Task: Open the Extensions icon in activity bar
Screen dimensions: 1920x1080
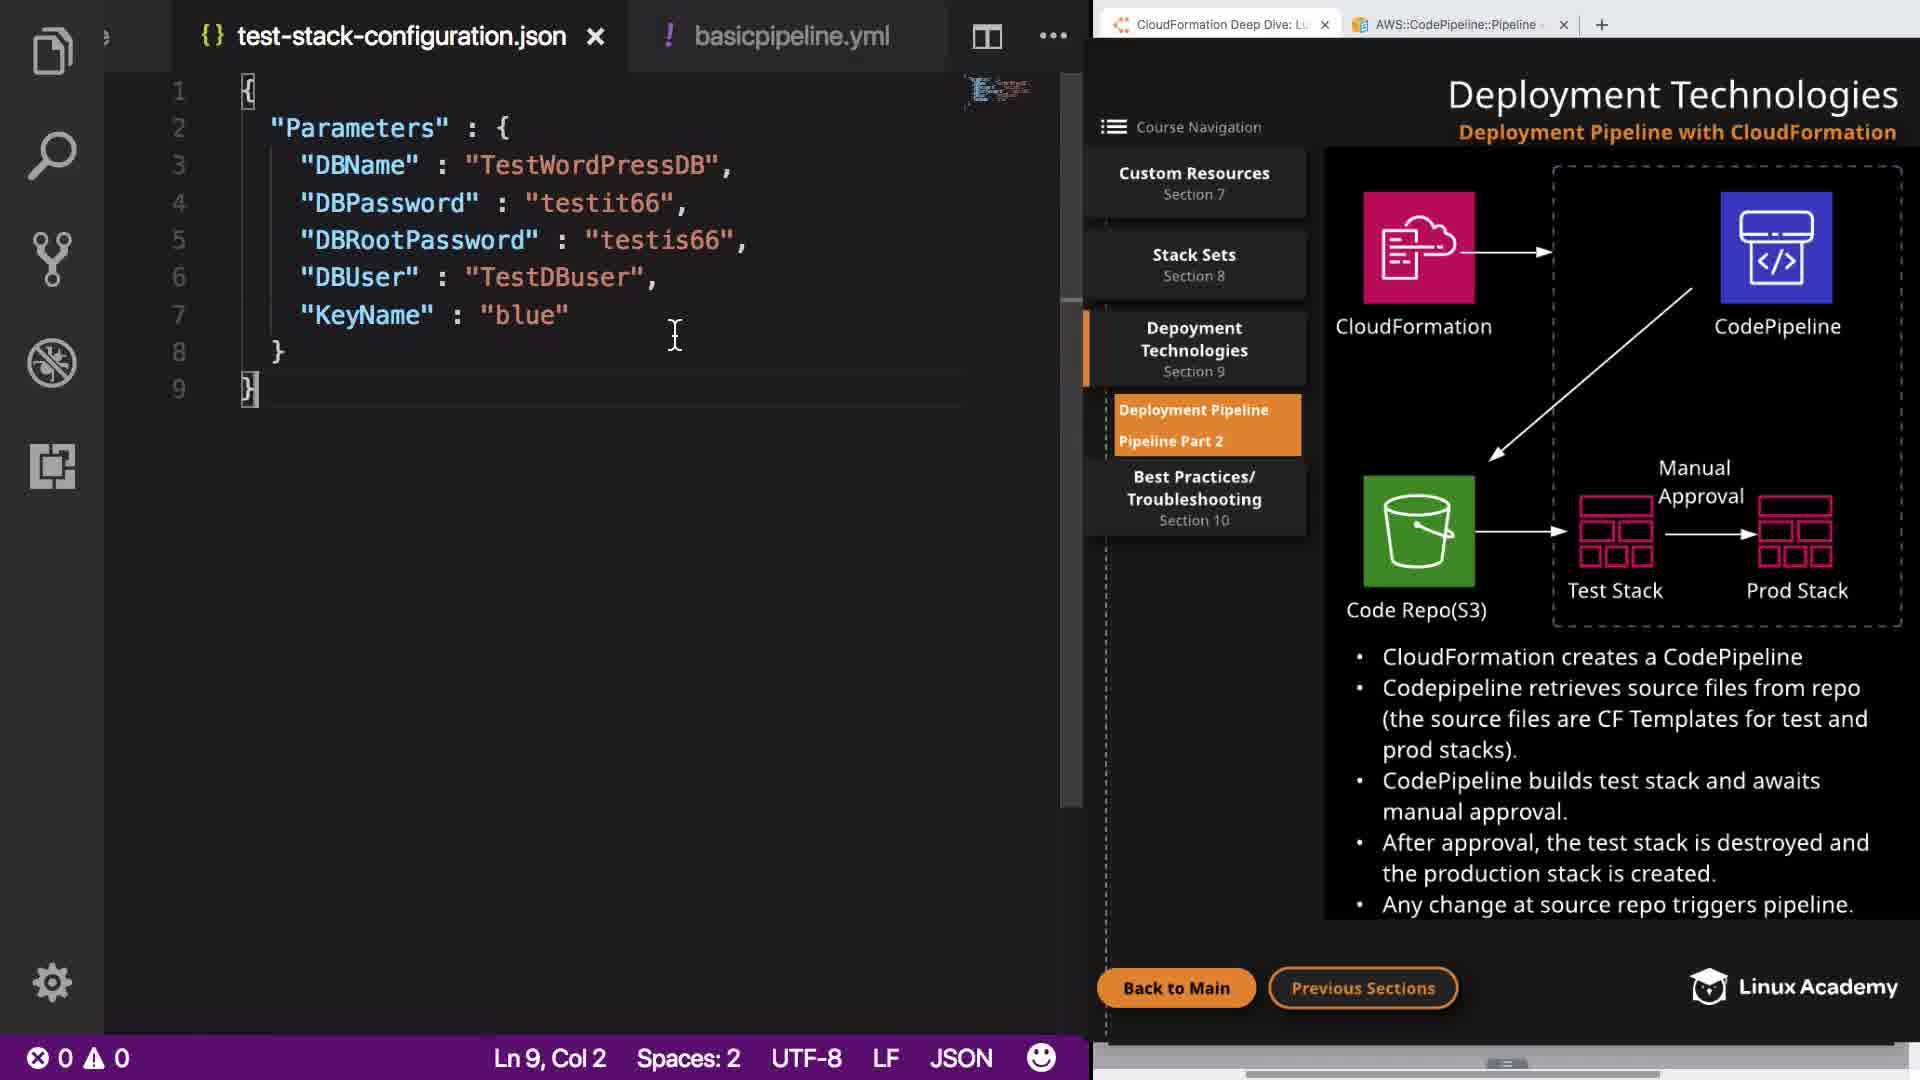Action: point(52,466)
